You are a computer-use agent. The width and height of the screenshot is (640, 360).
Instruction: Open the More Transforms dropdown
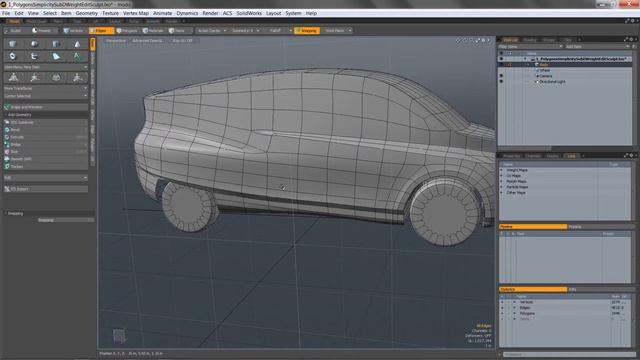tap(46, 88)
